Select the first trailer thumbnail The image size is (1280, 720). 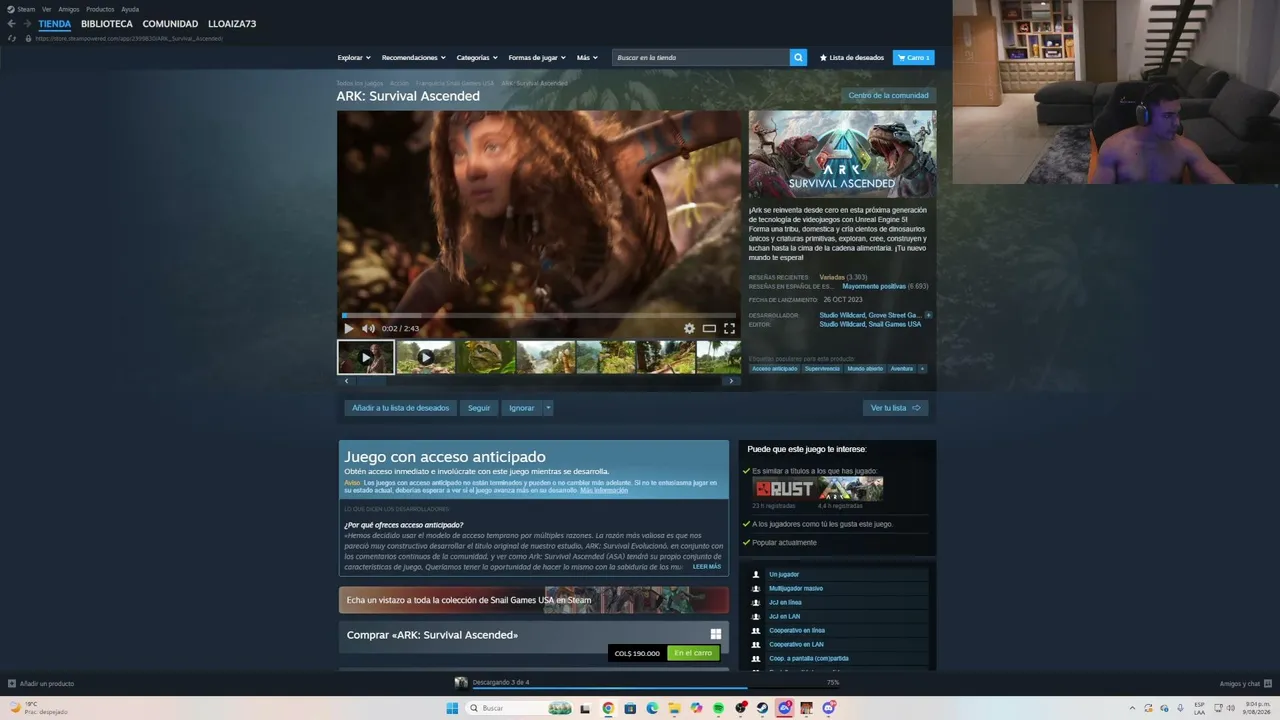366,357
